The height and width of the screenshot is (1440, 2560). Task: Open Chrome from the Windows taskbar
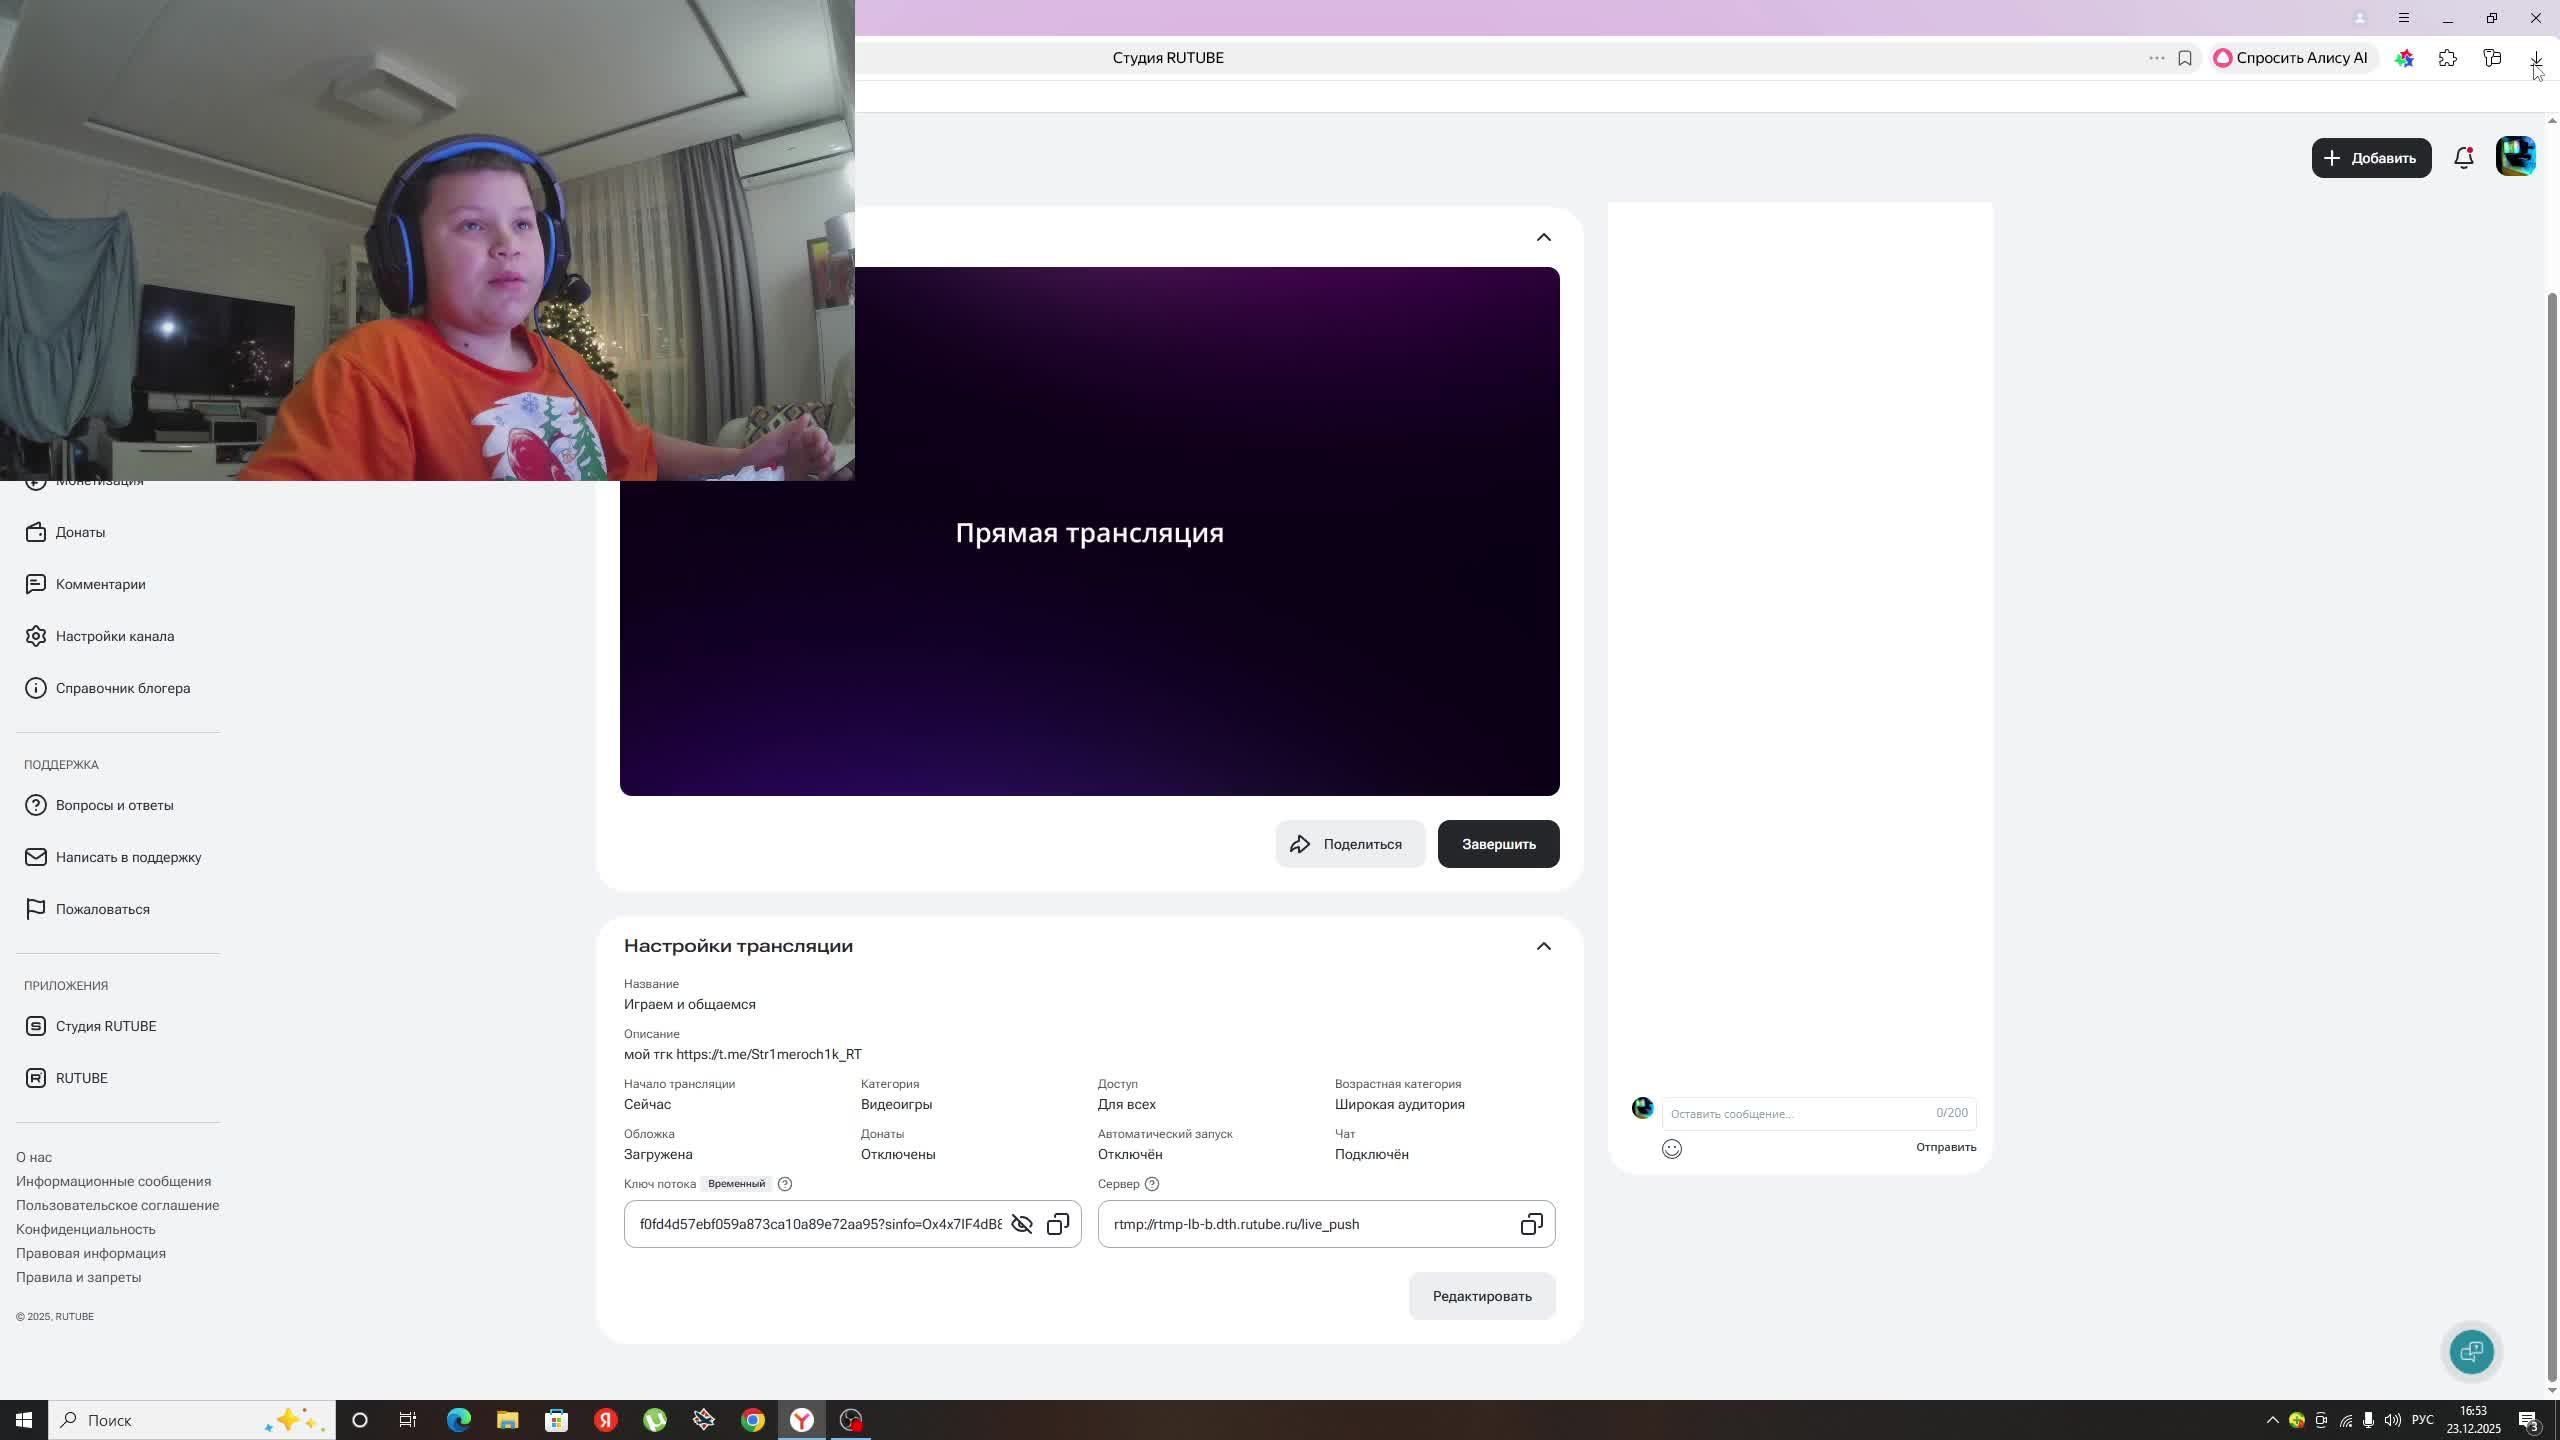pyautogui.click(x=753, y=1420)
